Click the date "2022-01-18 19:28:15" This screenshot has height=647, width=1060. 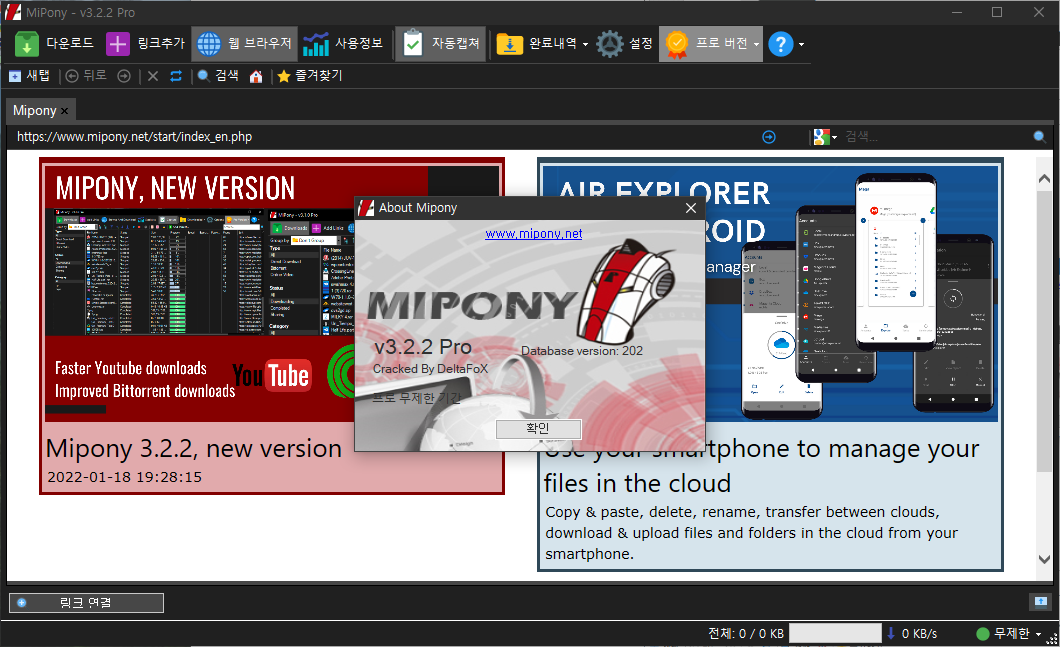pyautogui.click(x=124, y=477)
